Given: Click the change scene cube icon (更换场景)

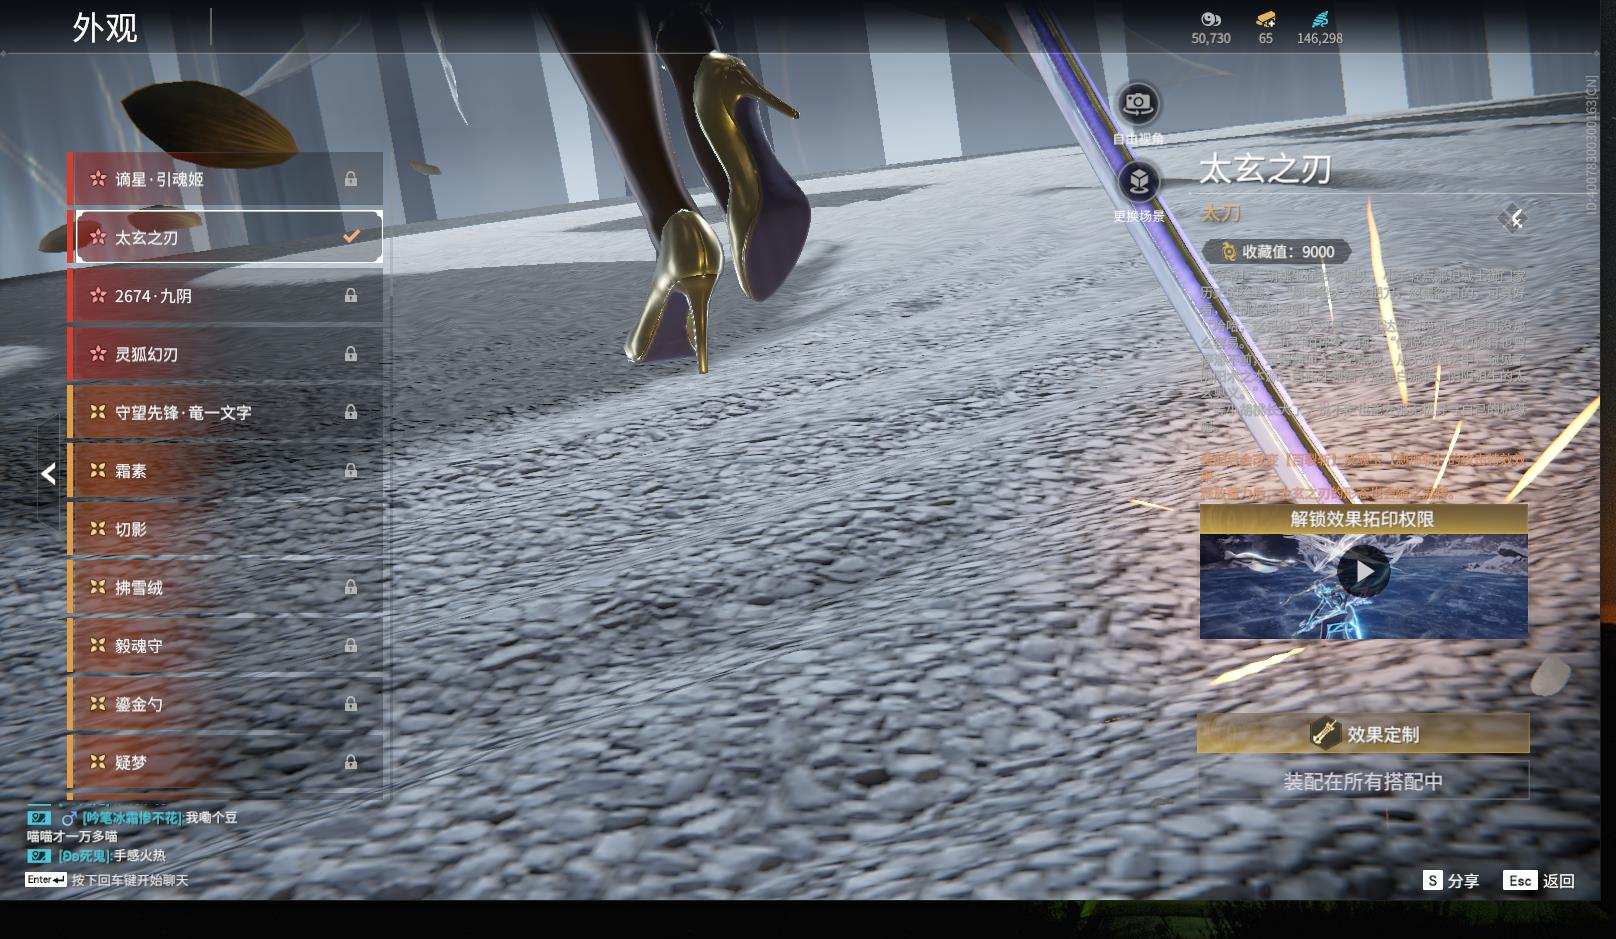Looking at the screenshot, I should click(x=1138, y=182).
